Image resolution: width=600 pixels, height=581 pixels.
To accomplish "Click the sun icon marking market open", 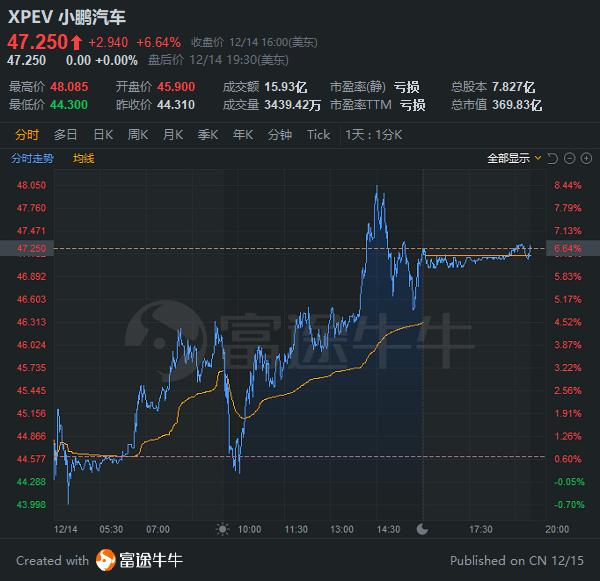I will coord(223,529).
